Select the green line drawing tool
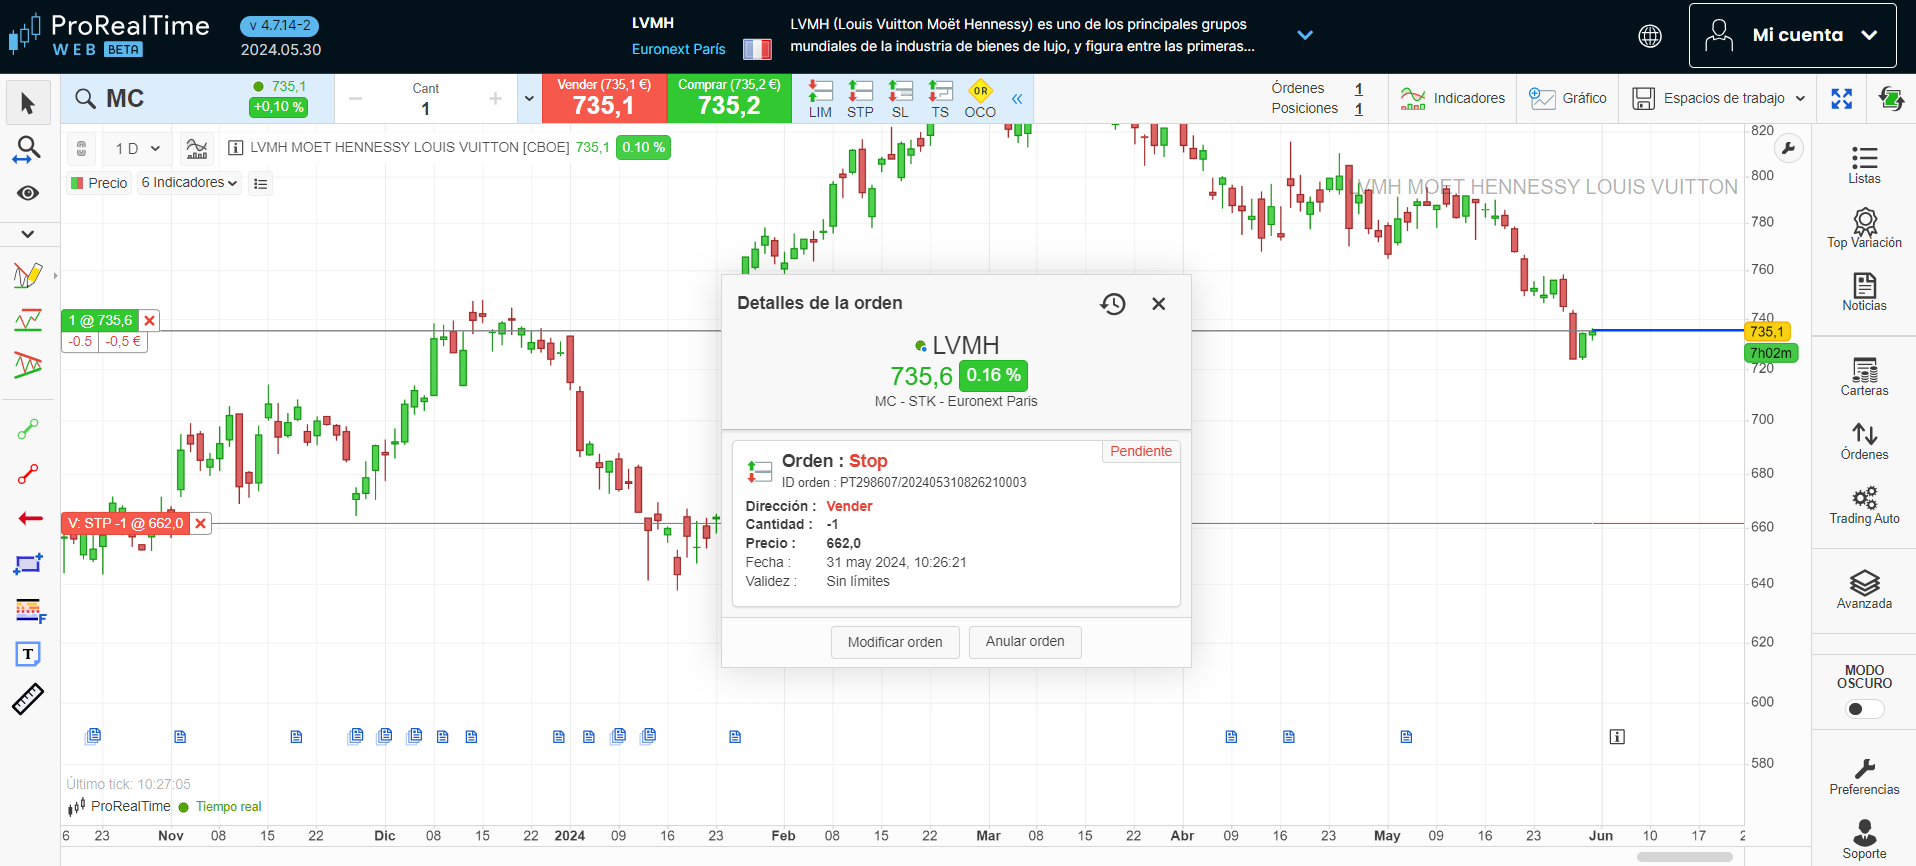This screenshot has height=866, width=1916. pos(28,429)
